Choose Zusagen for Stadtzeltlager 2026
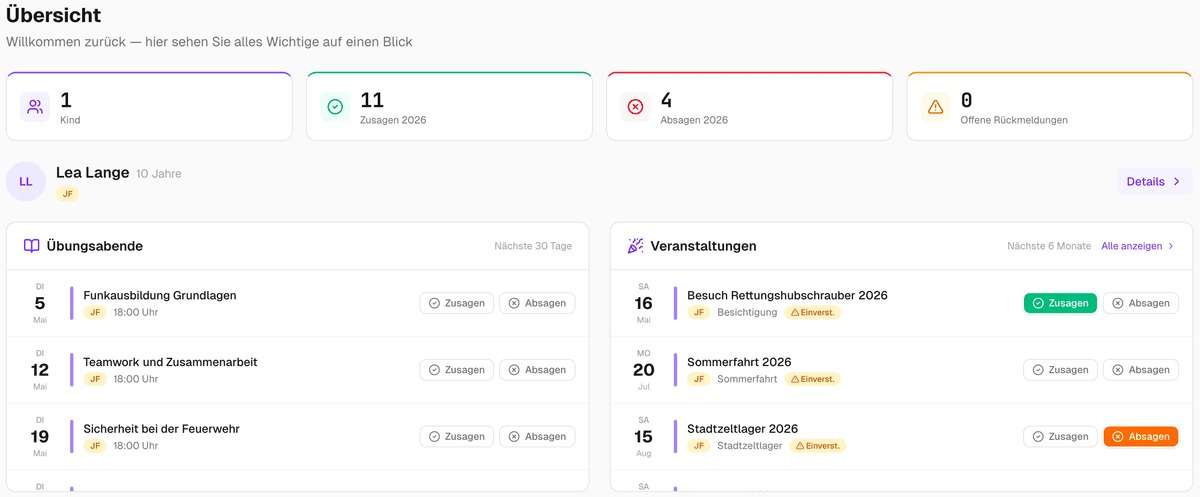Screen dimensions: 1200x497 tap(1060, 437)
